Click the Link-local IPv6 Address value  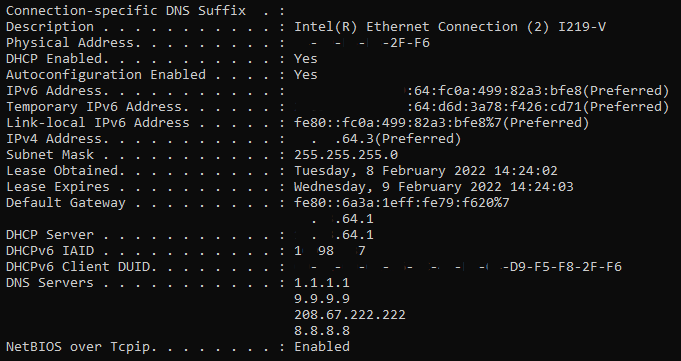pyautogui.click(x=441, y=123)
